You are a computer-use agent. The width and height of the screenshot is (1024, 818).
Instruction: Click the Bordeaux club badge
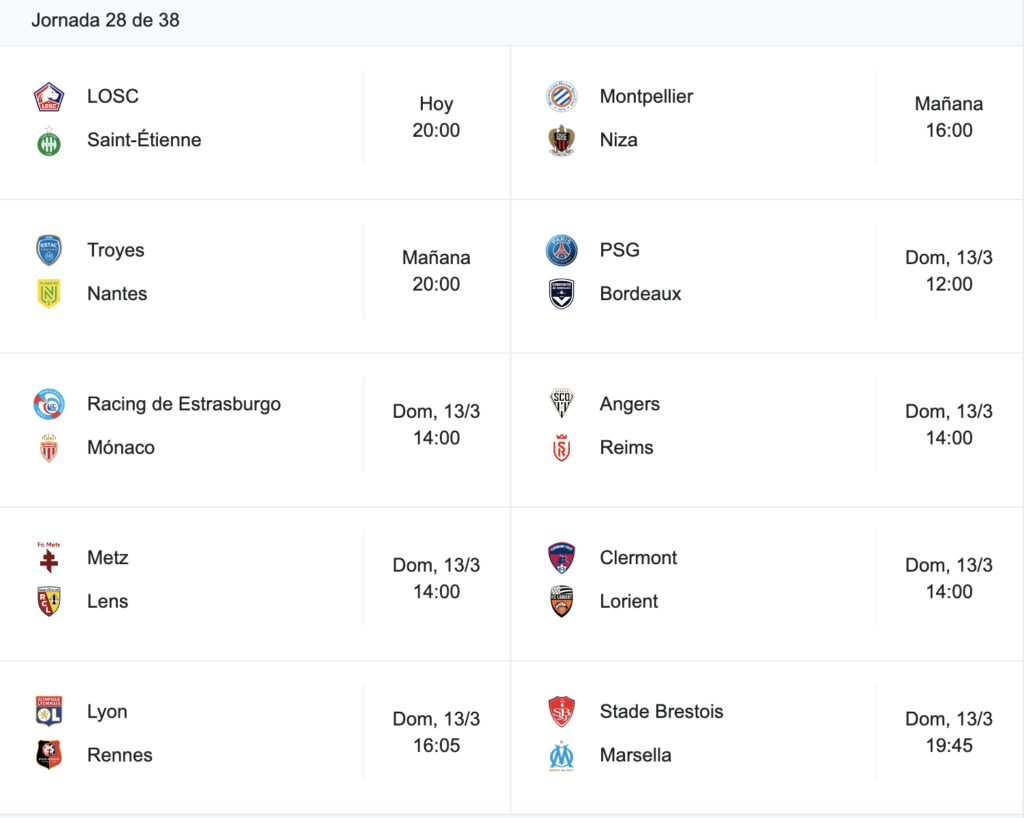click(x=562, y=294)
